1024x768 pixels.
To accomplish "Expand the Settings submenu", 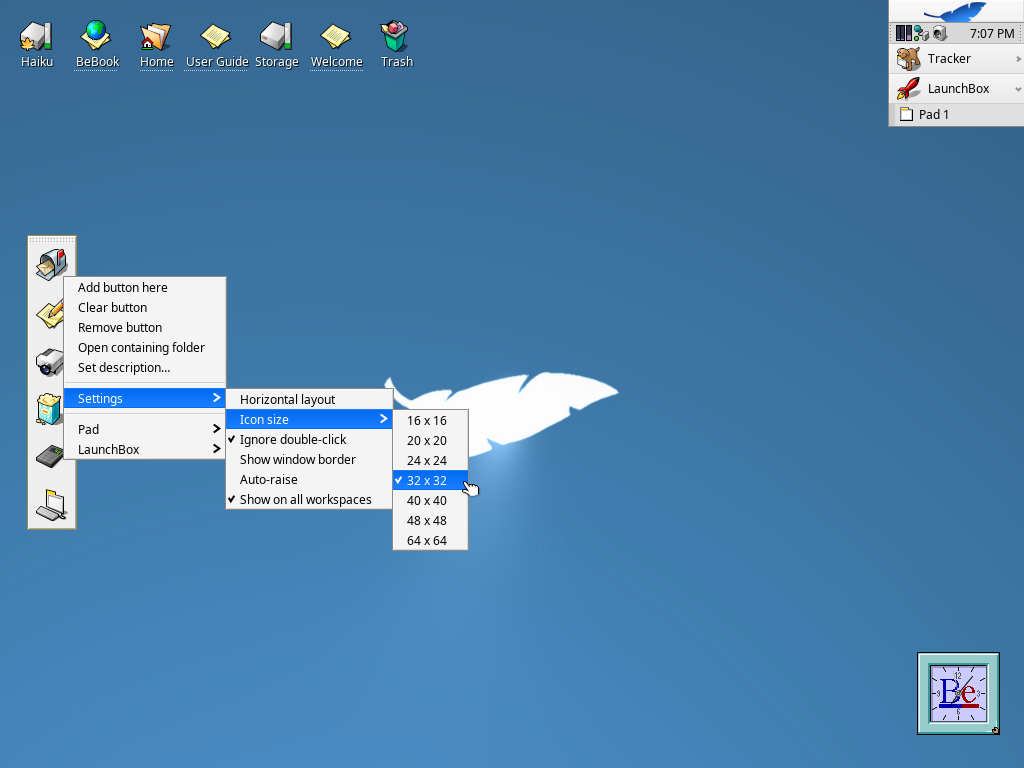I will (x=145, y=398).
